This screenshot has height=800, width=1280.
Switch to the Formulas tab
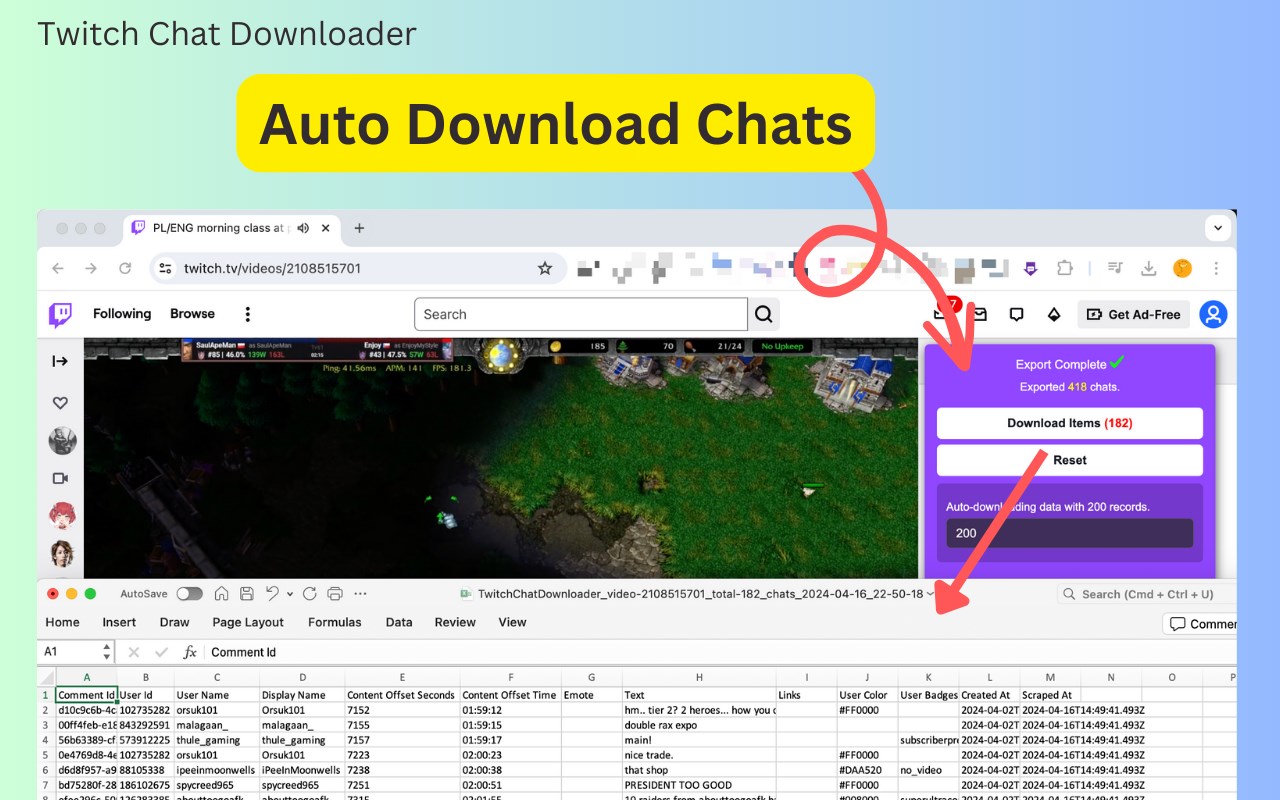pos(335,622)
